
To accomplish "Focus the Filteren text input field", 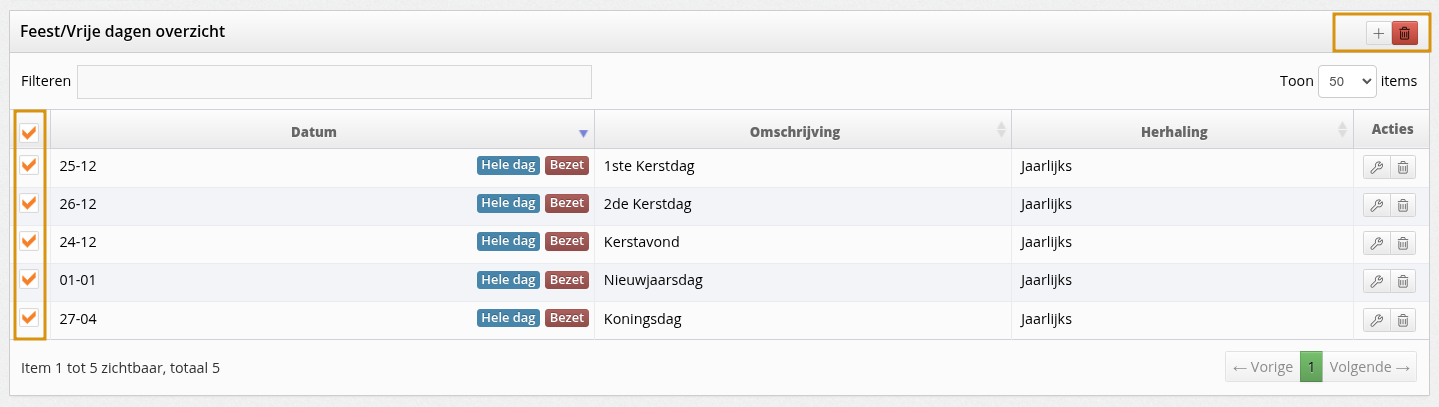I will pos(334,82).
